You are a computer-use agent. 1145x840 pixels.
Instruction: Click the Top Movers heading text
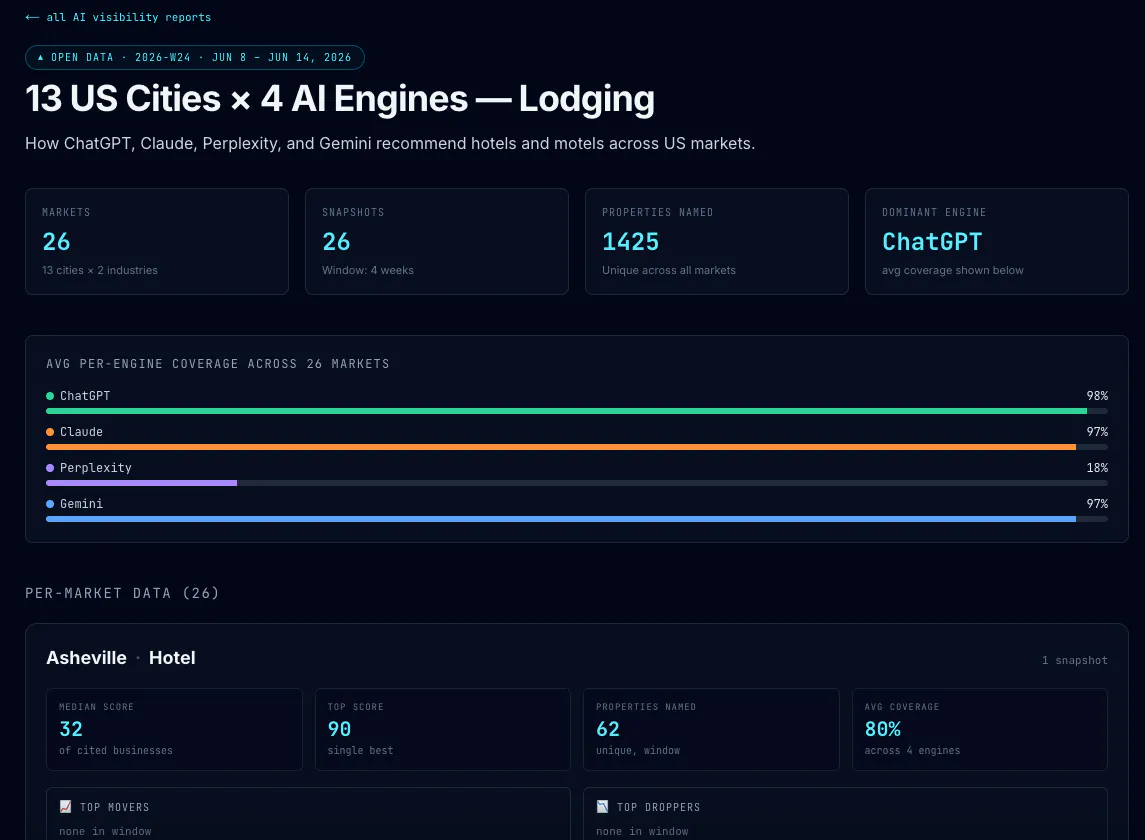(x=115, y=807)
